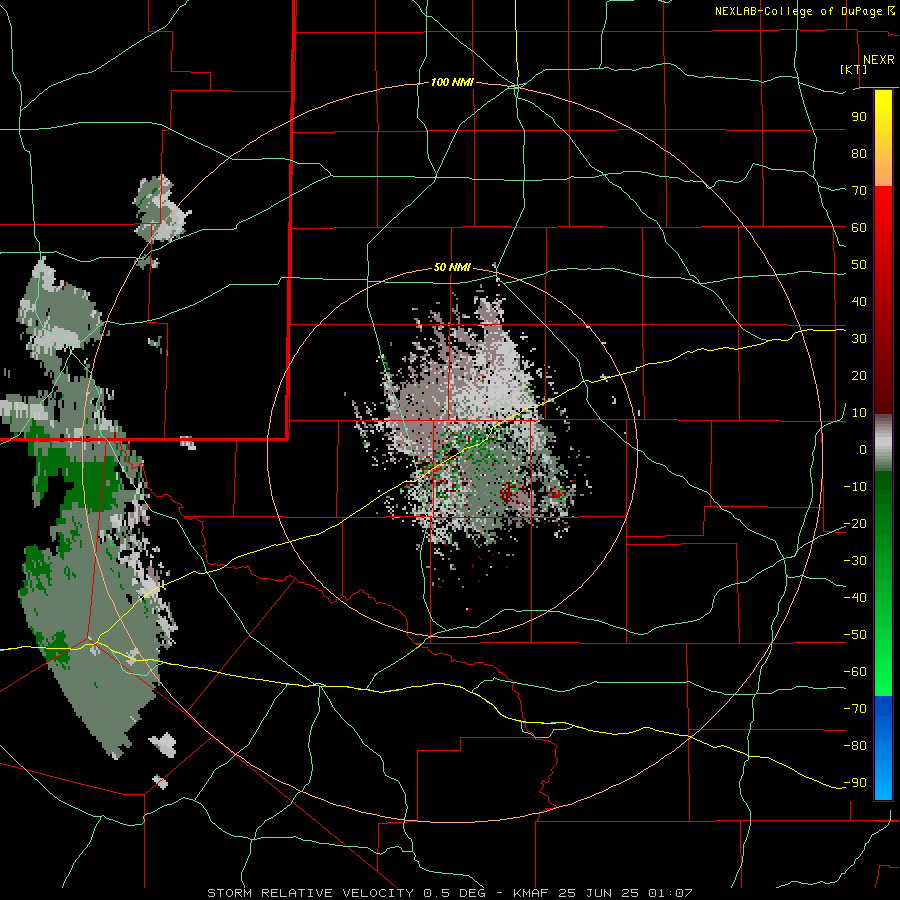The width and height of the screenshot is (900, 900).
Task: Click the 100 NMI range ring label
Action: (x=452, y=83)
